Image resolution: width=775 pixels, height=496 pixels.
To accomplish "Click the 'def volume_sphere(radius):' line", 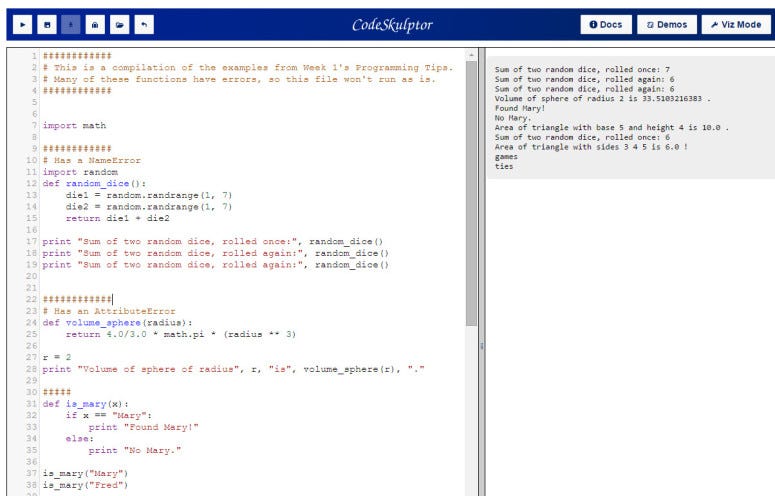I will 118,323.
